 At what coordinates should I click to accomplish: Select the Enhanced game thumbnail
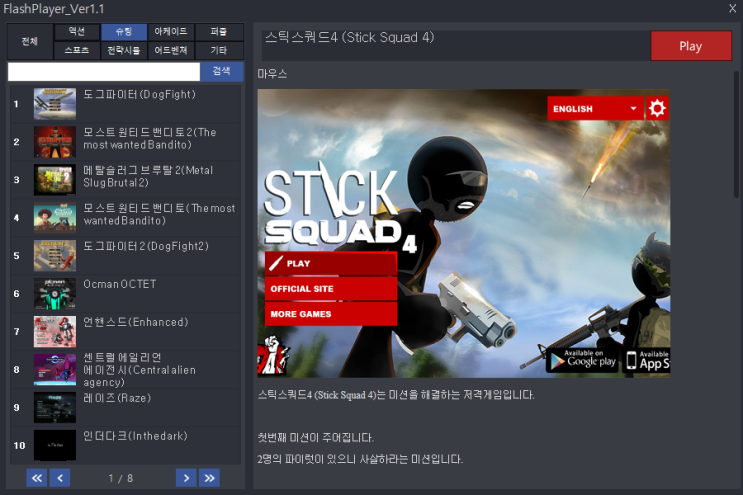[x=55, y=332]
